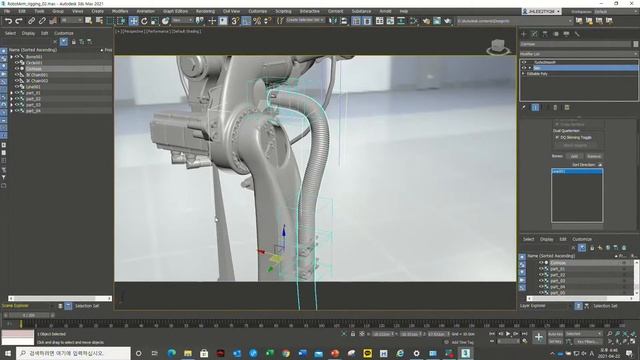
Task: Select the Rectangular Selection Region tool
Action: click(x=110, y=21)
